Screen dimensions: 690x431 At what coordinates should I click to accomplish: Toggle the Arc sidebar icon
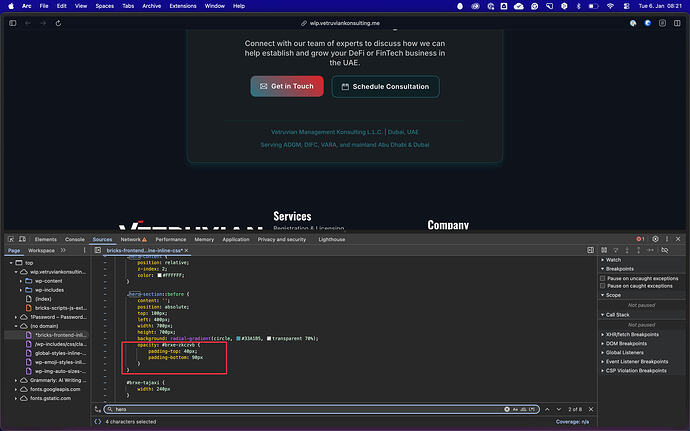13,23
